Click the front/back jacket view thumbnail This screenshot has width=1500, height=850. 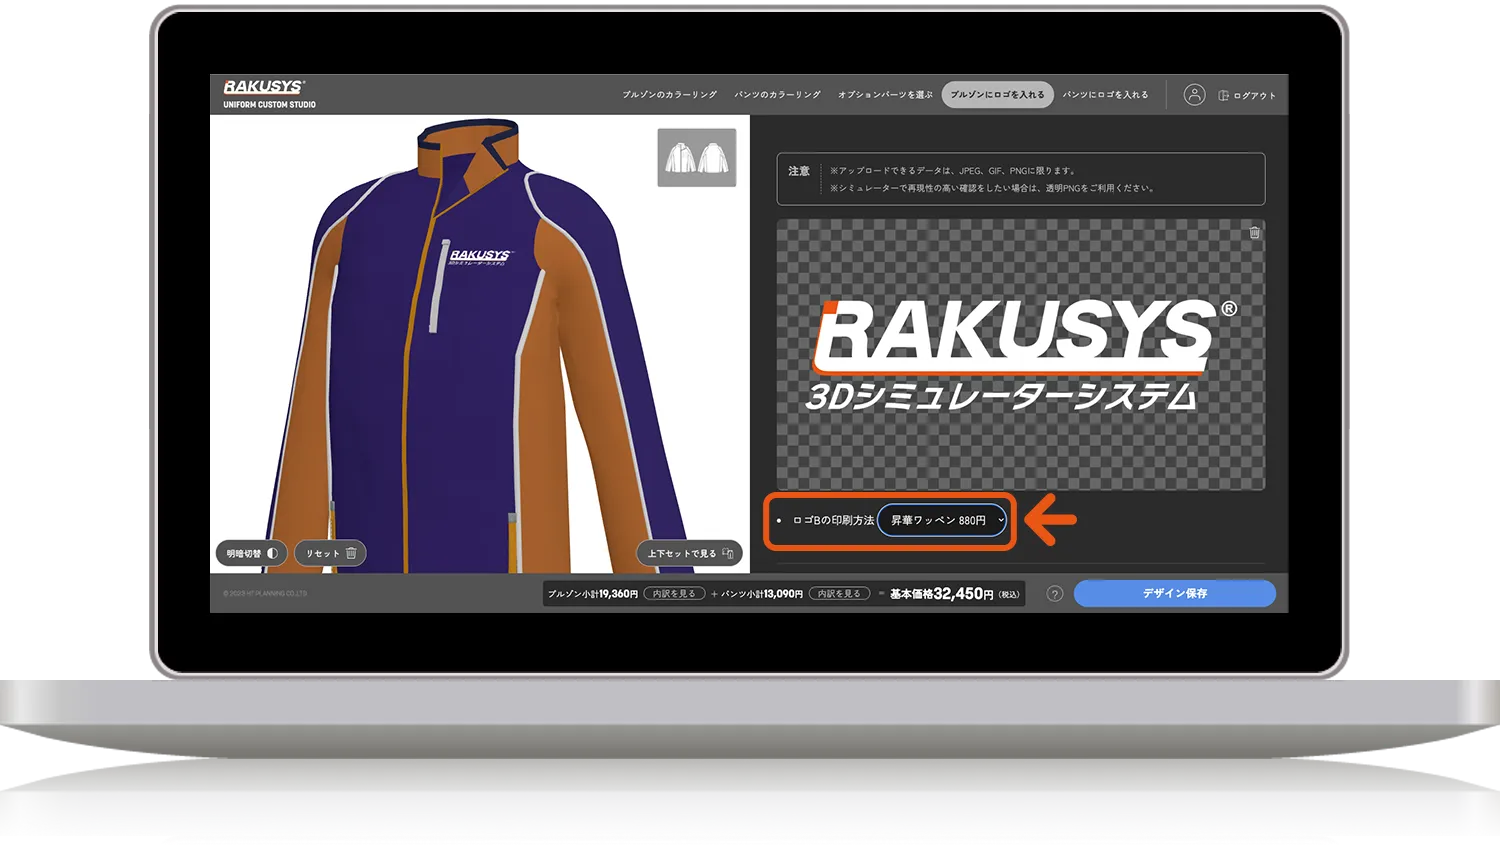click(696, 158)
